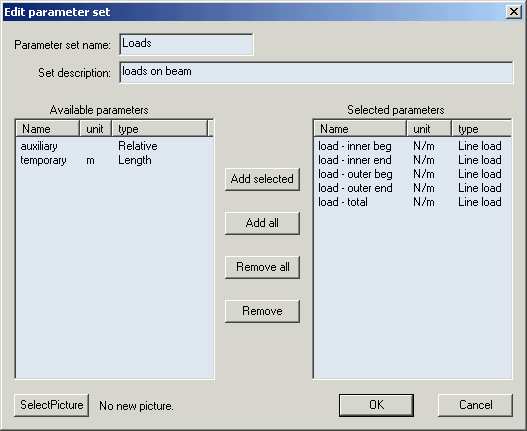Select load - inner end parameter
The height and width of the screenshot is (431, 527).
[x=412, y=160]
